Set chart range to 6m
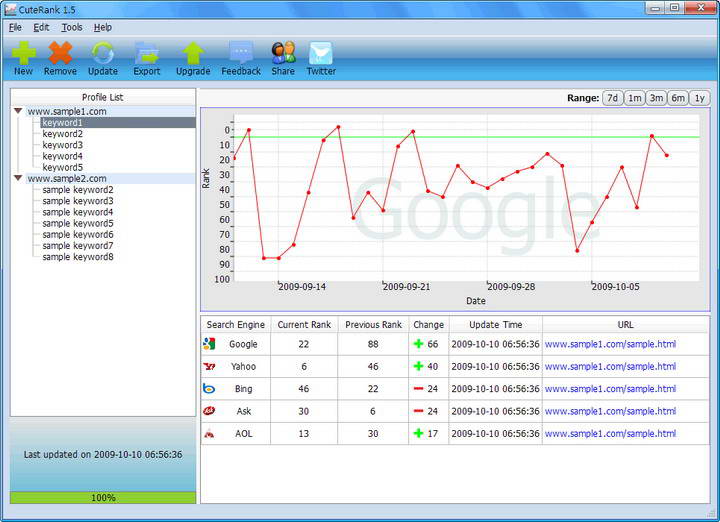The width and height of the screenshot is (720, 522). click(678, 98)
